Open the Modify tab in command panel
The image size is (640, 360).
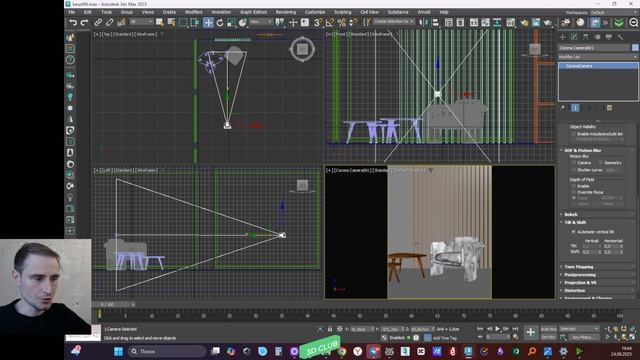574,37
